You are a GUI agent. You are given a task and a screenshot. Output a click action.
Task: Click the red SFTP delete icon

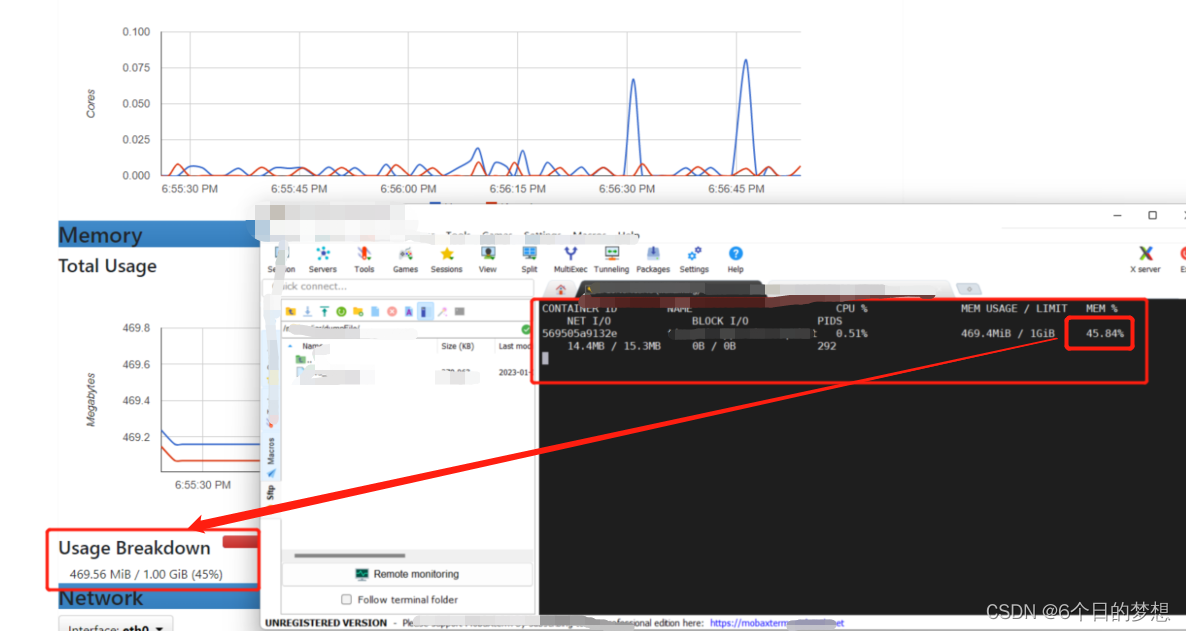[392, 312]
